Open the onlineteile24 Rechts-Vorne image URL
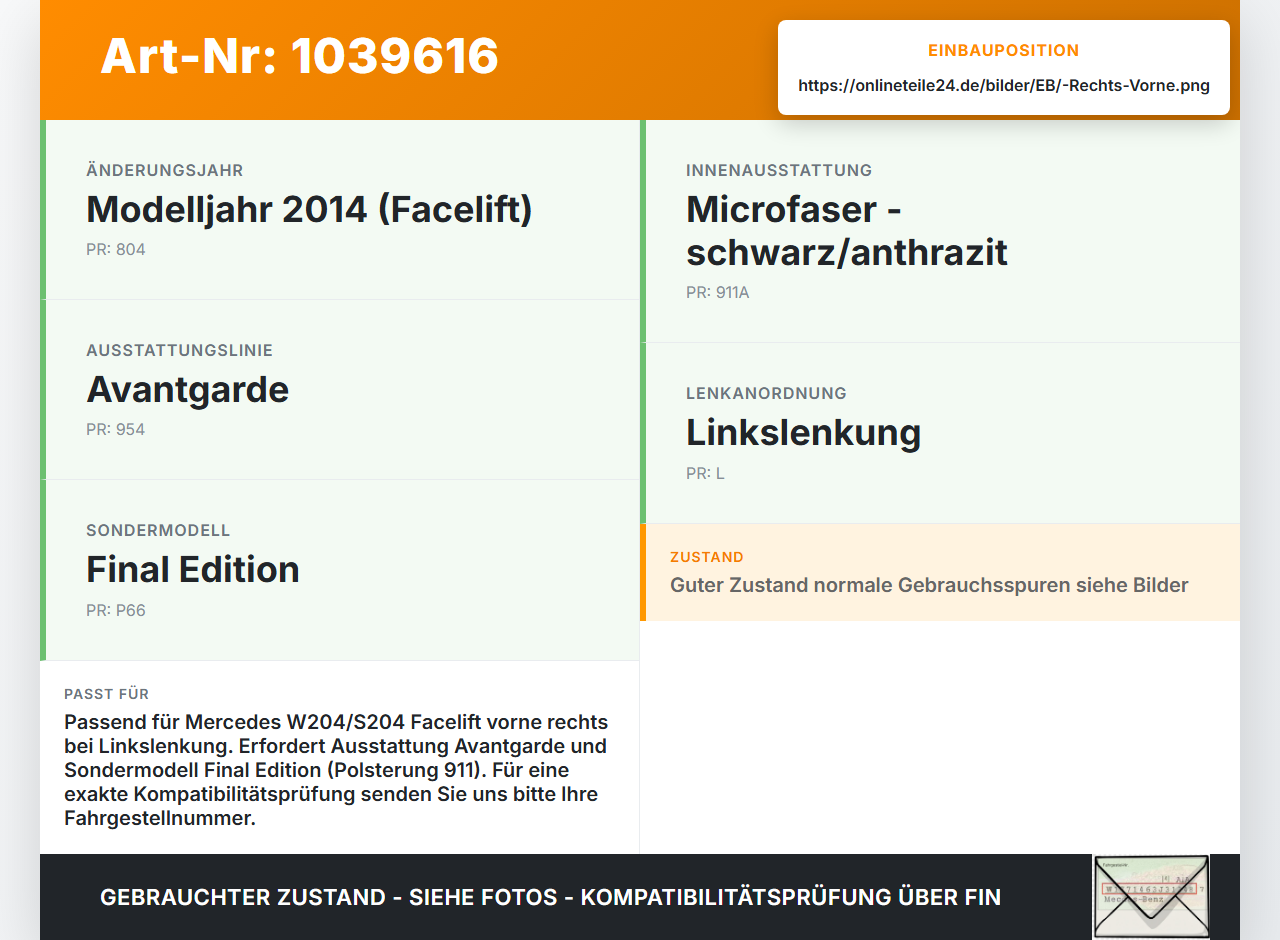 point(1004,85)
